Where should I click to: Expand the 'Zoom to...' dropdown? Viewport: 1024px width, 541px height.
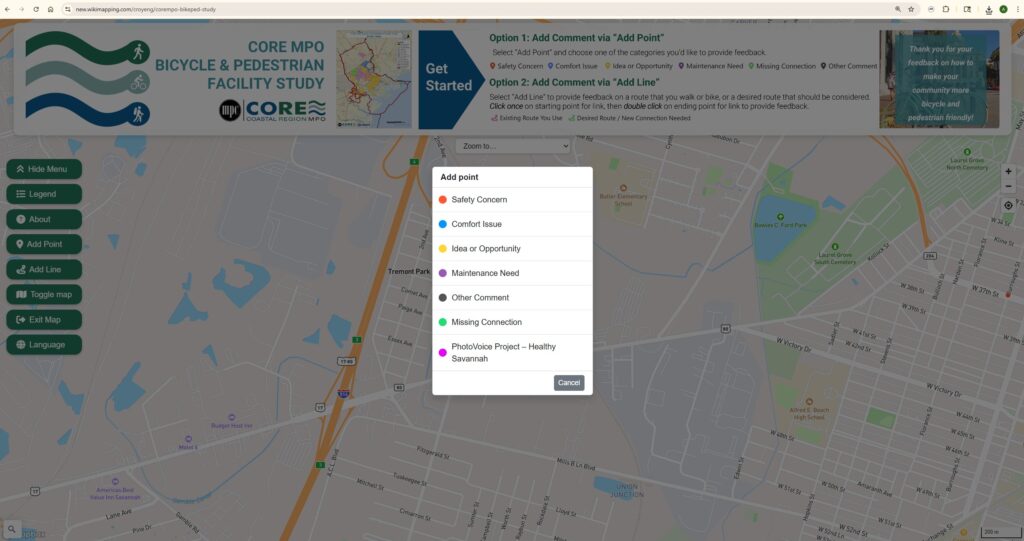click(x=514, y=146)
